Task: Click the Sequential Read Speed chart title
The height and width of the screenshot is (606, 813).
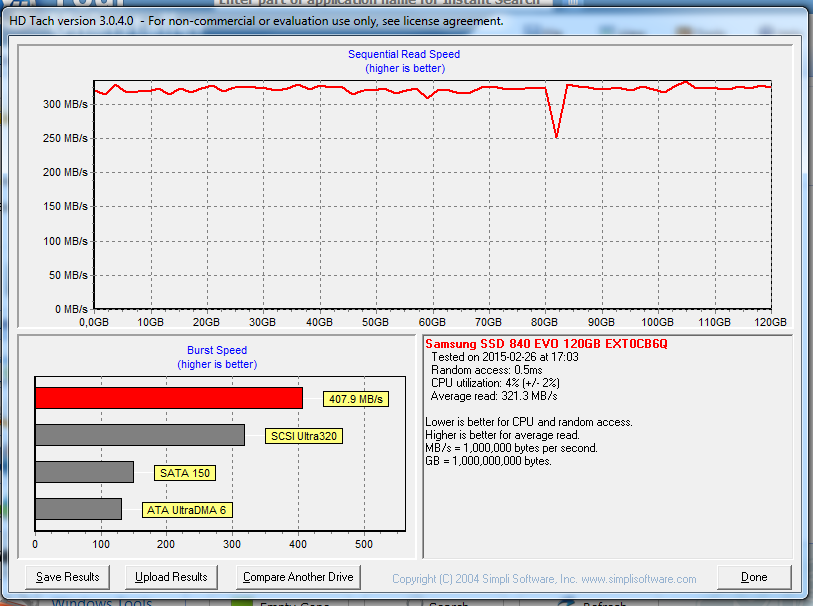Action: point(404,54)
